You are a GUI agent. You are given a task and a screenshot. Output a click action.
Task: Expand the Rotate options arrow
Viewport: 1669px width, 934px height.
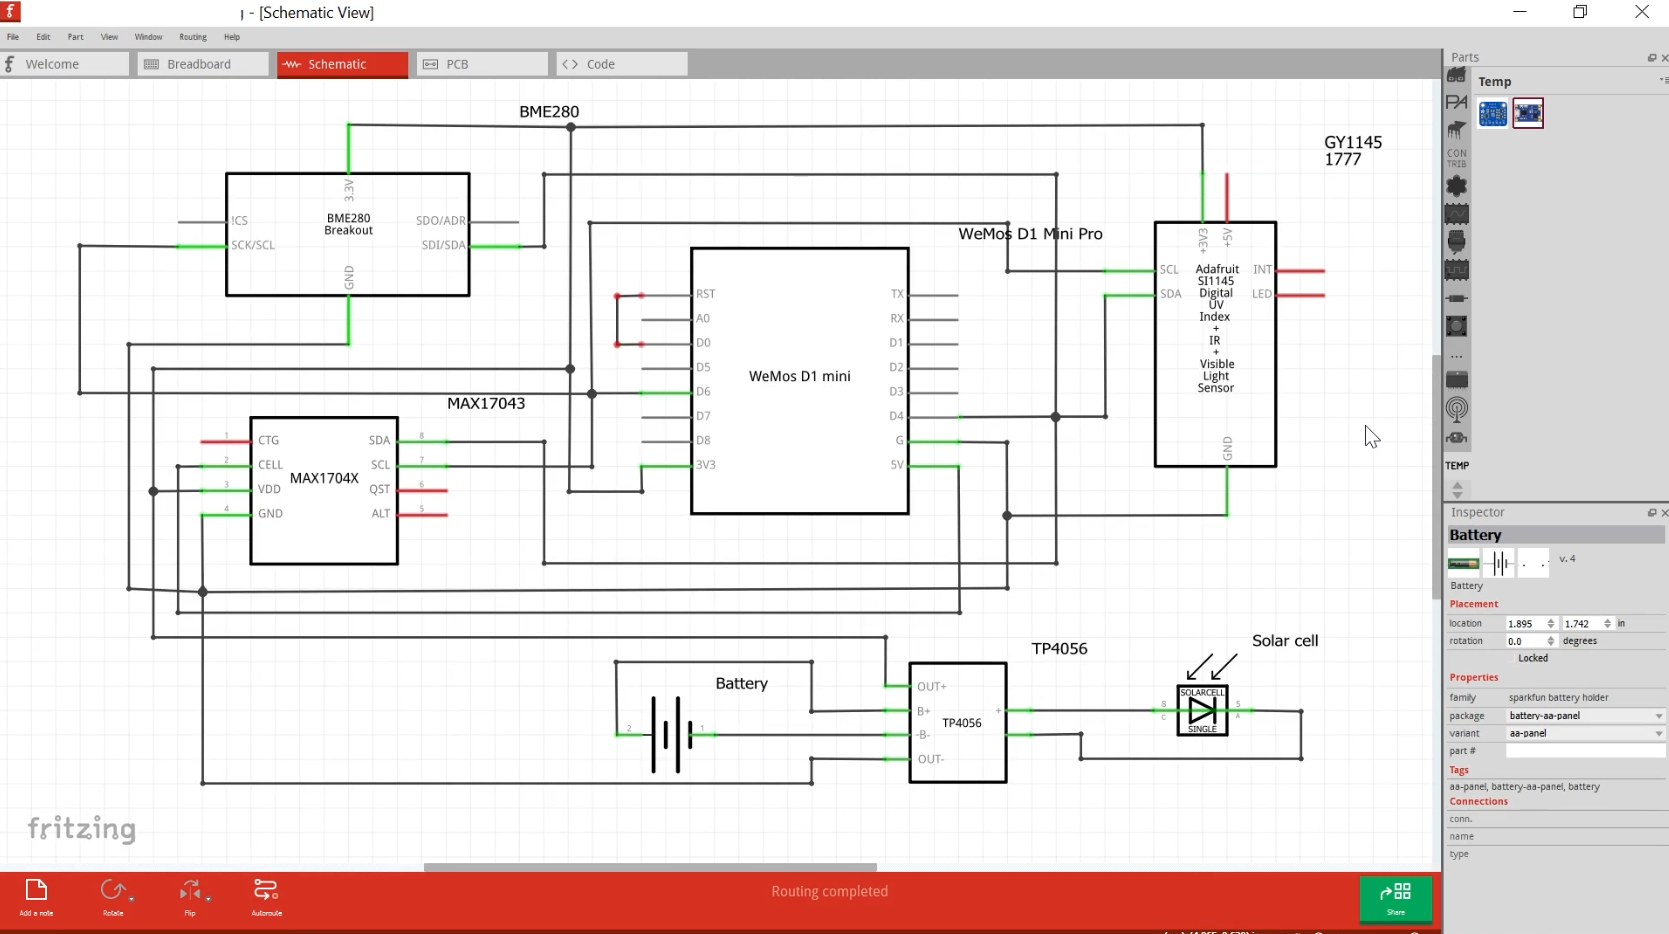click(131, 900)
